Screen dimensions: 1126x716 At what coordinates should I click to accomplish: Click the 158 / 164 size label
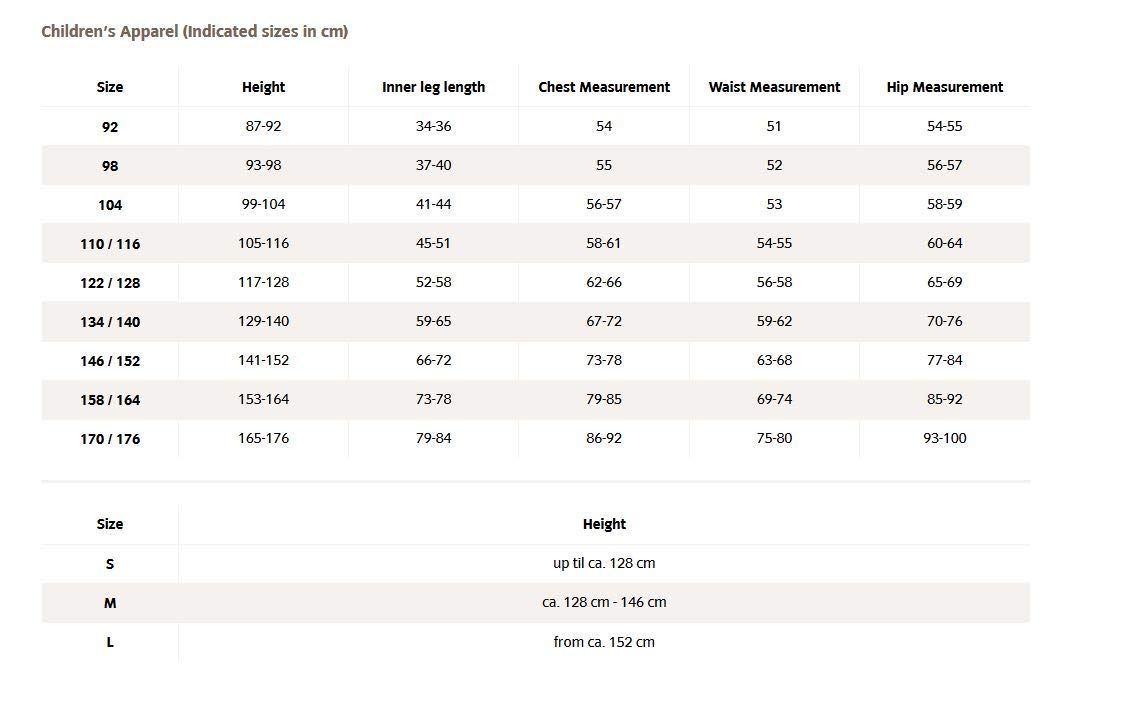(110, 400)
